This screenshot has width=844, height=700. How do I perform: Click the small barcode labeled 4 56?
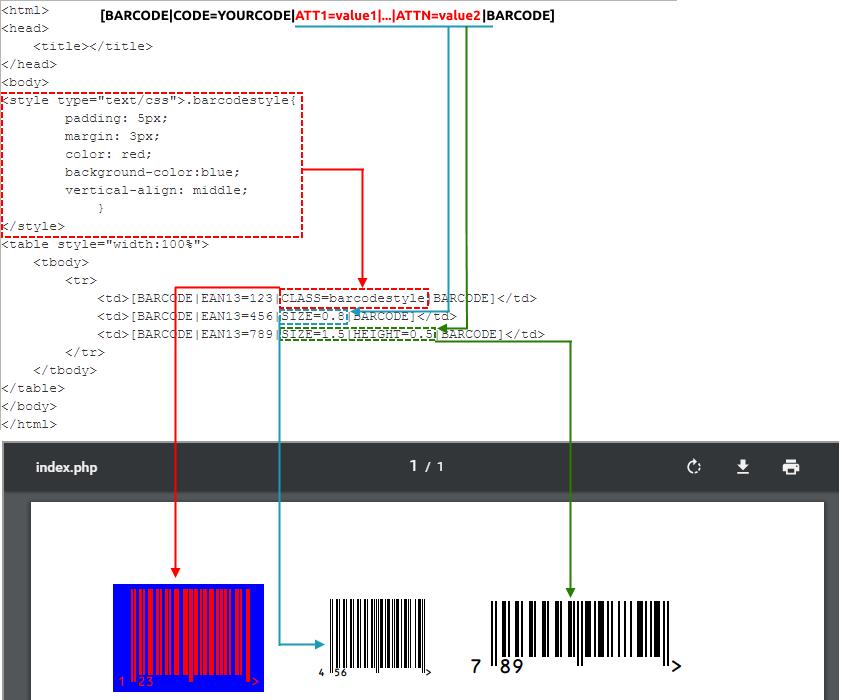tap(378, 637)
